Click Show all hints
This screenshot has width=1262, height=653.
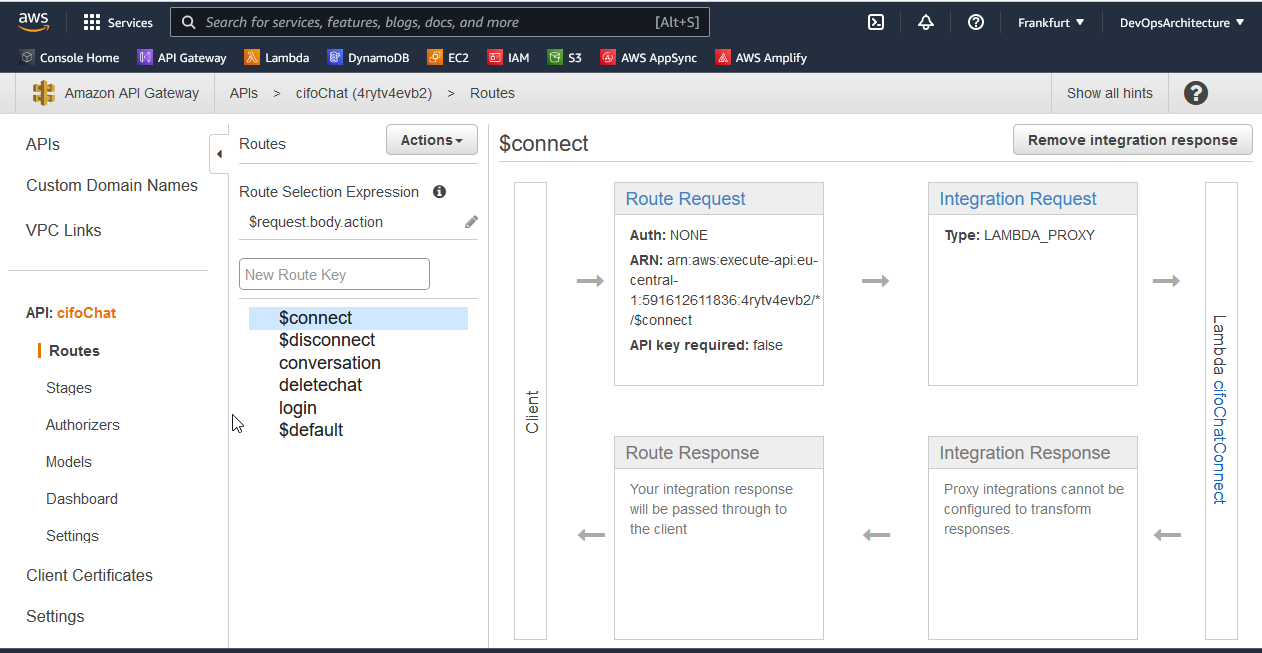[x=1110, y=93]
